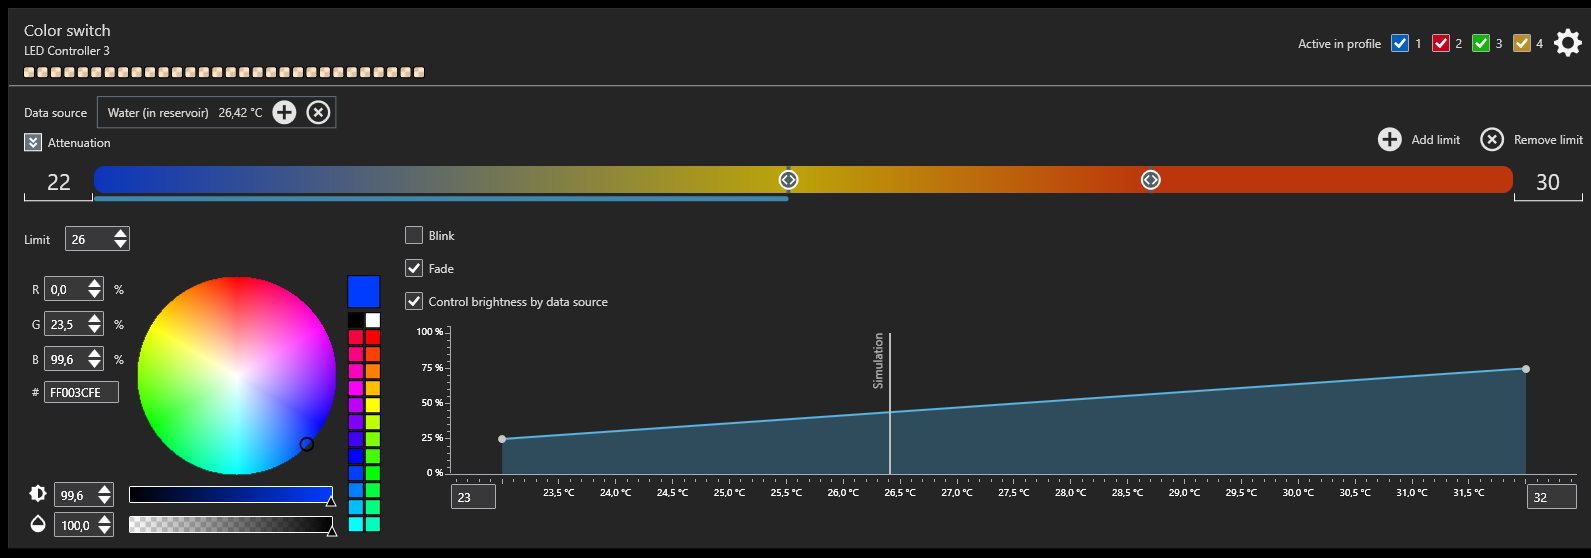Click the hex color code field
This screenshot has width=1591, height=558.
(81, 393)
